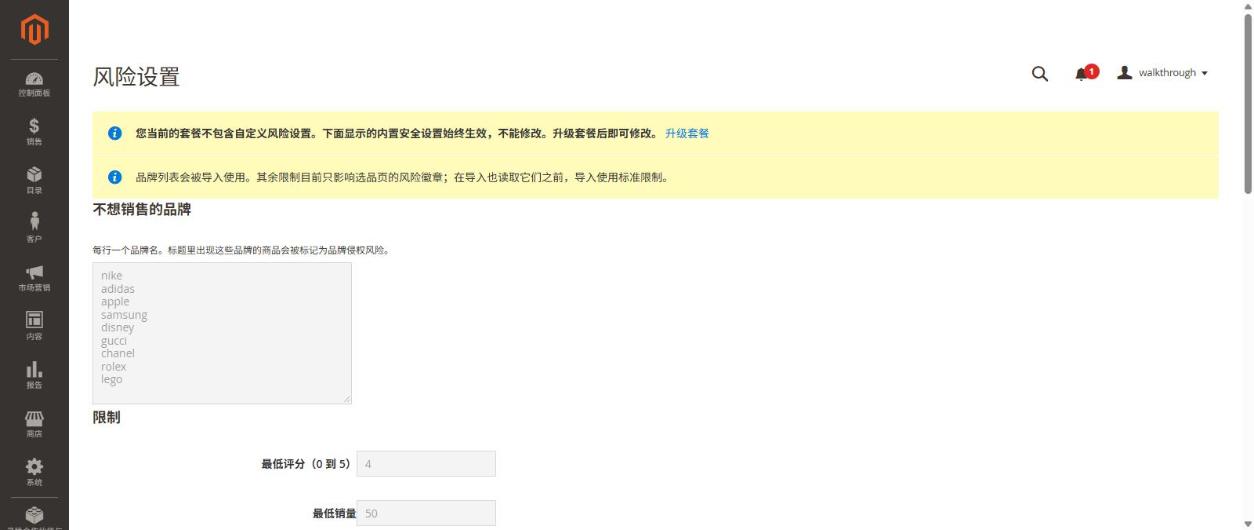Open notifications bell with 1 badge

click(1085, 73)
